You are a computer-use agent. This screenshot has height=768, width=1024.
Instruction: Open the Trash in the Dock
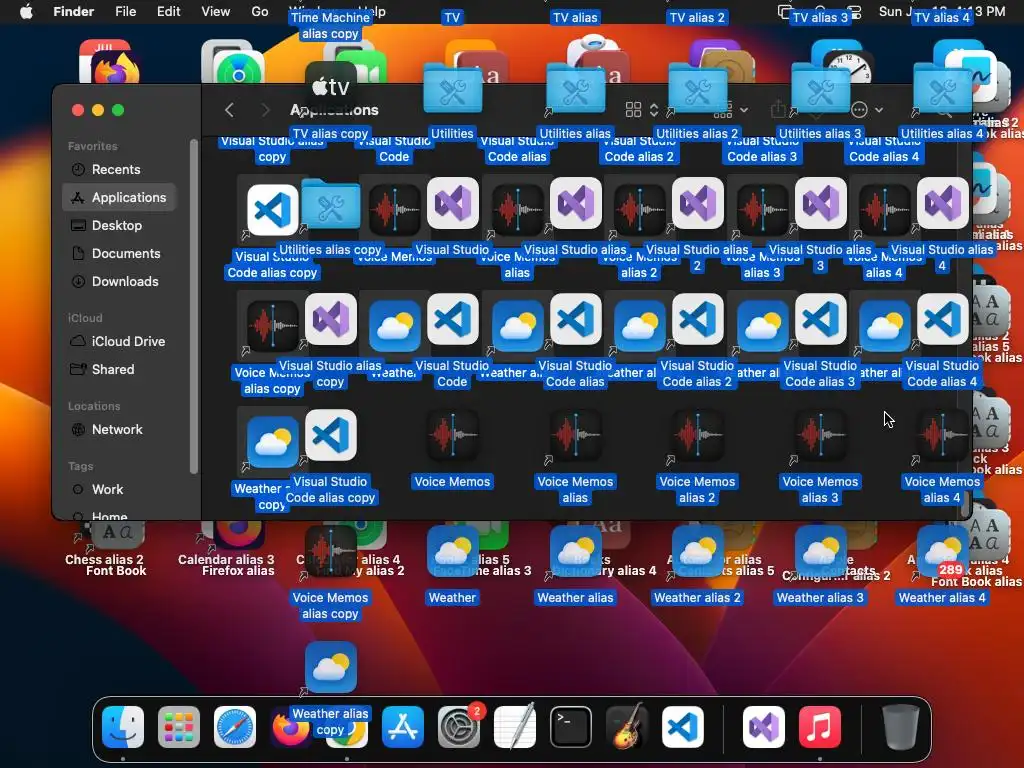coord(901,727)
